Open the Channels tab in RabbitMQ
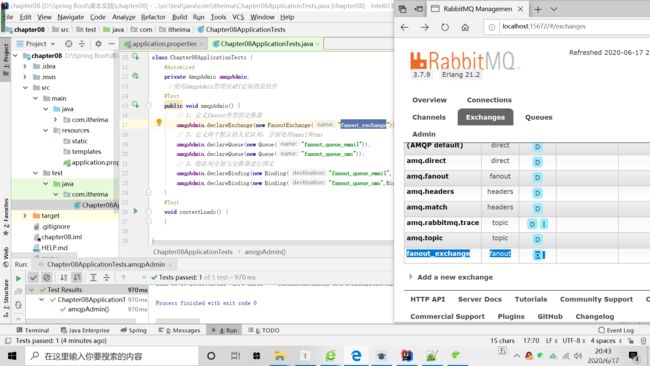The image size is (650, 366). [x=429, y=117]
